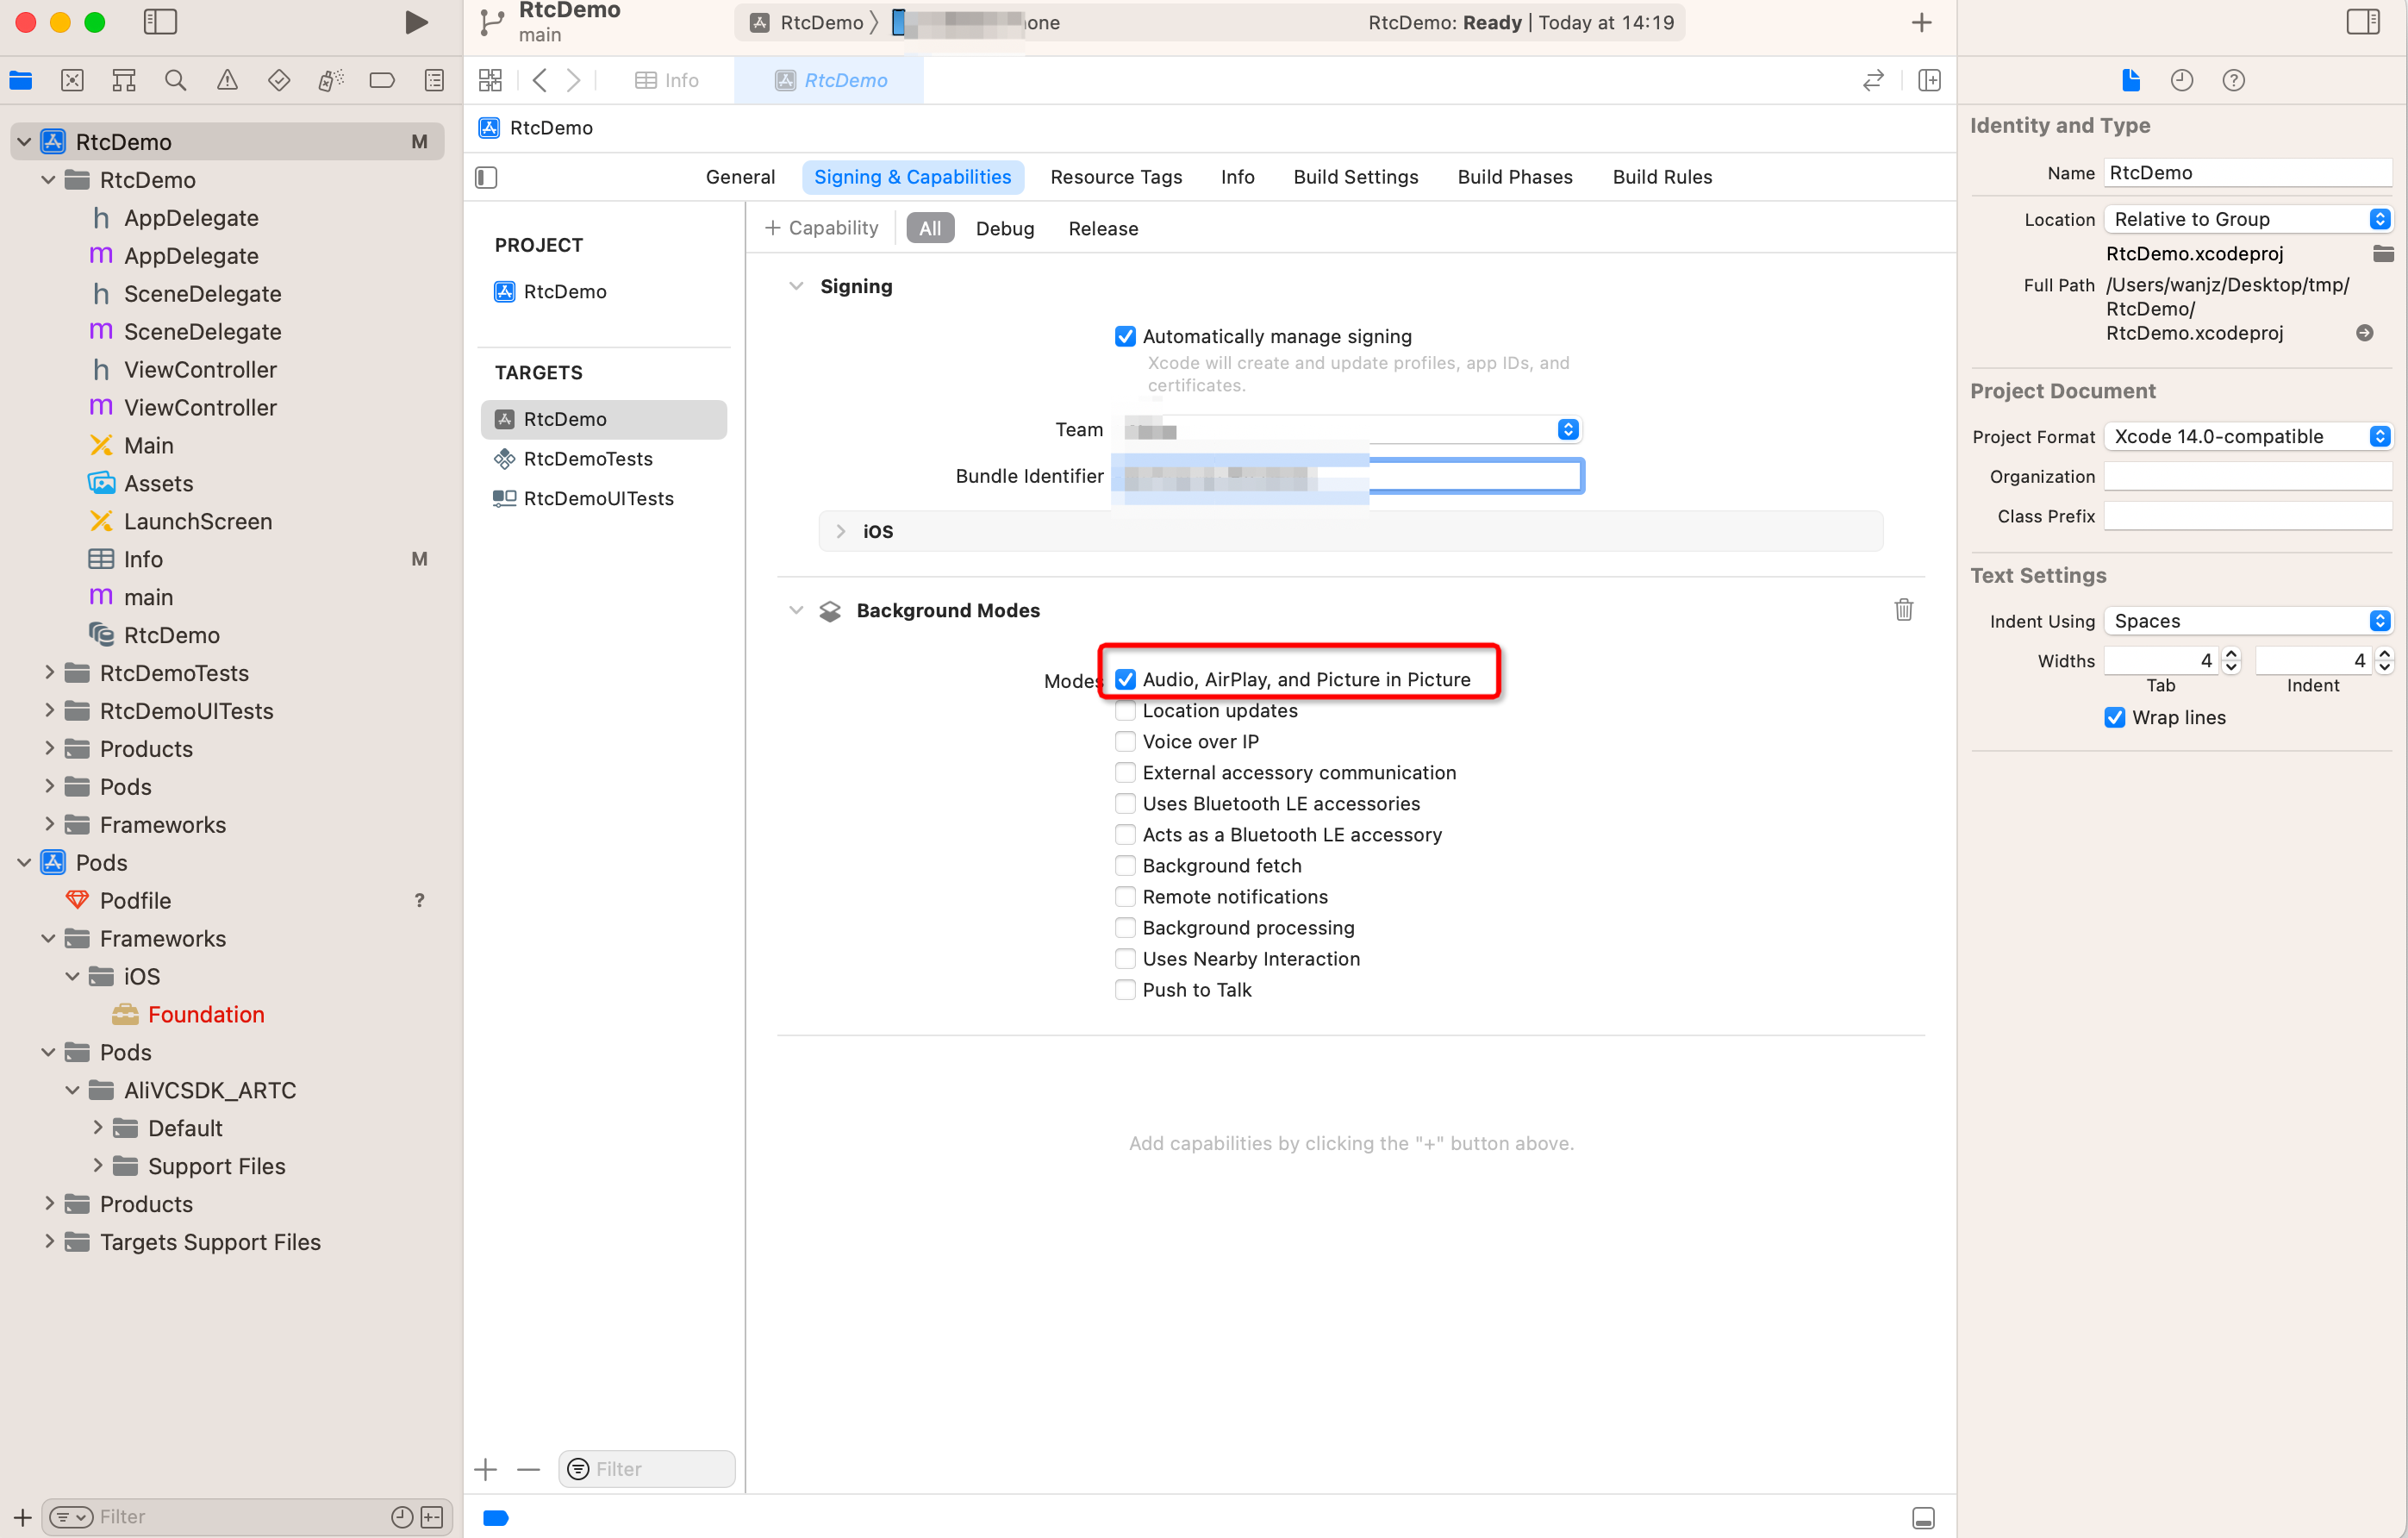
Task: Click the Organization text field
Action: (2247, 476)
